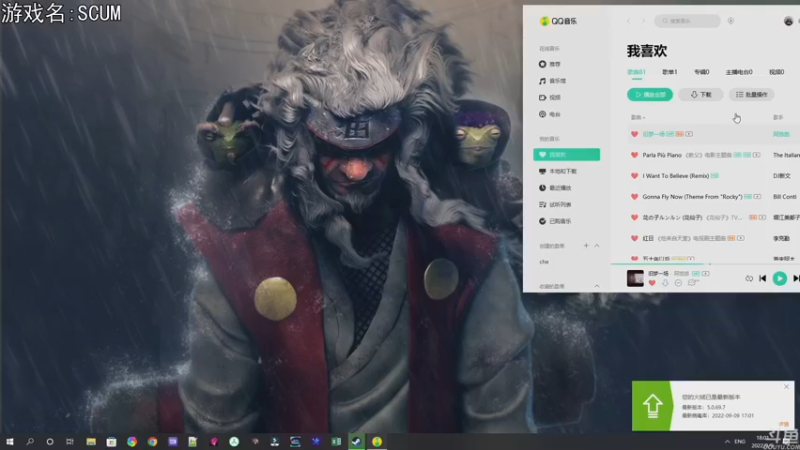Viewport: 800px width, 450px height.
Task: Open artist DJ link on I Want To Believe row
Action: pyautogui.click(x=782, y=176)
